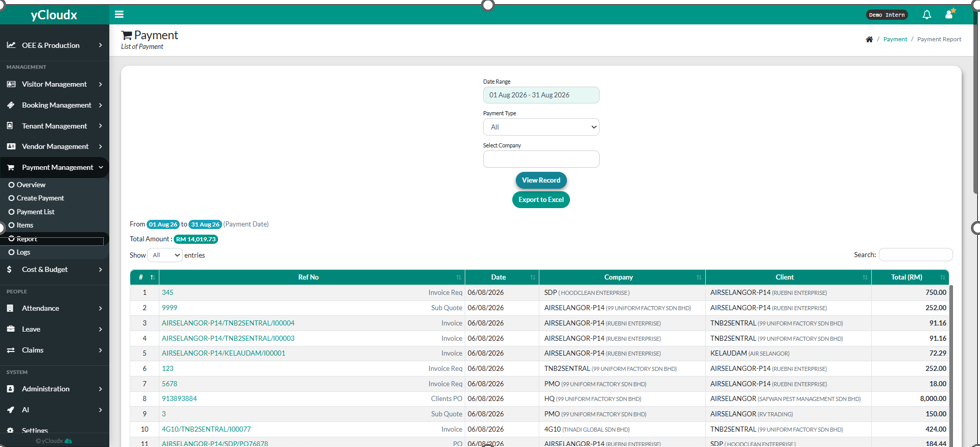980x447 pixels.
Task: Click the KELAUDAM client cell
Action: (789, 353)
